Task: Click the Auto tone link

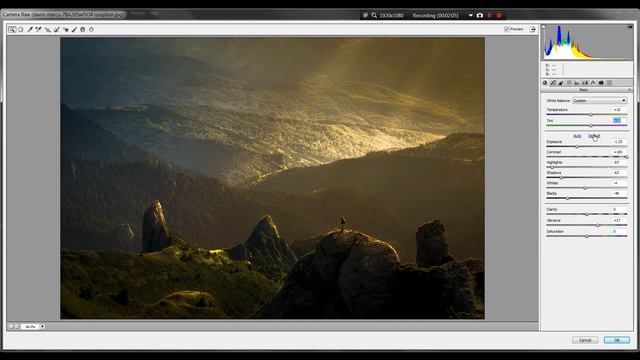Action: (577, 136)
